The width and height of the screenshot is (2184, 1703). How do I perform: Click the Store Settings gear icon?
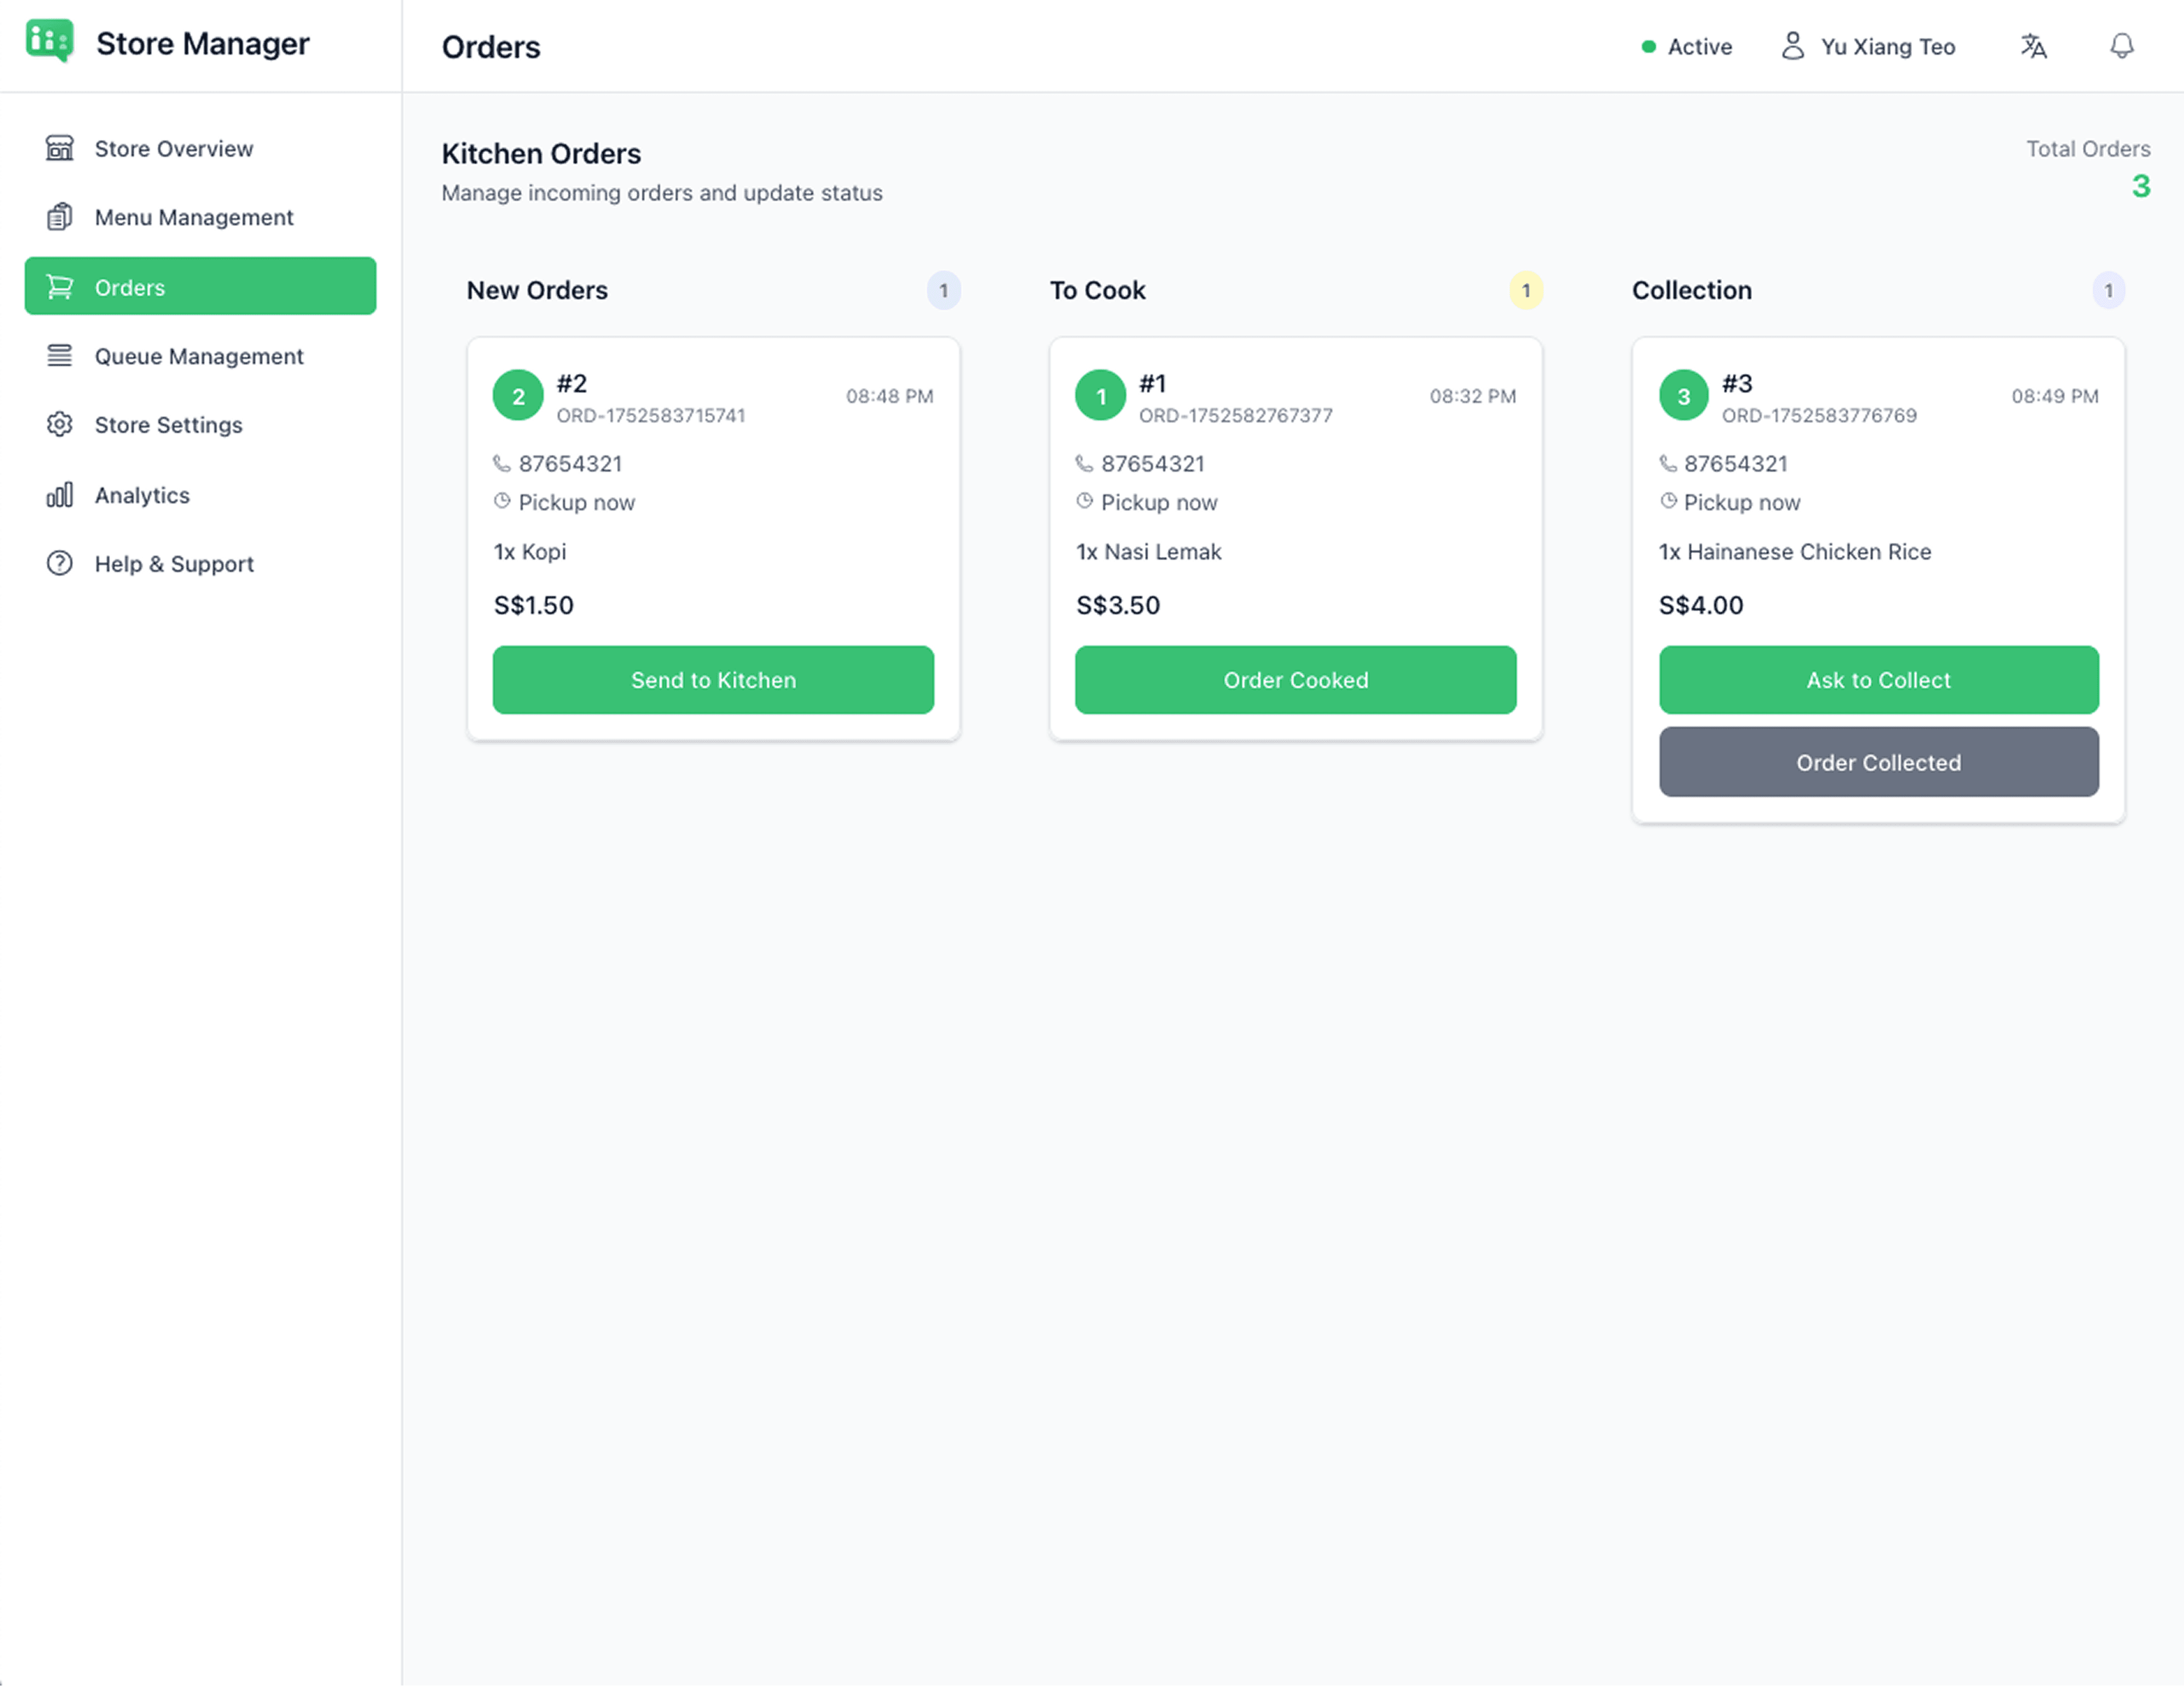point(59,425)
